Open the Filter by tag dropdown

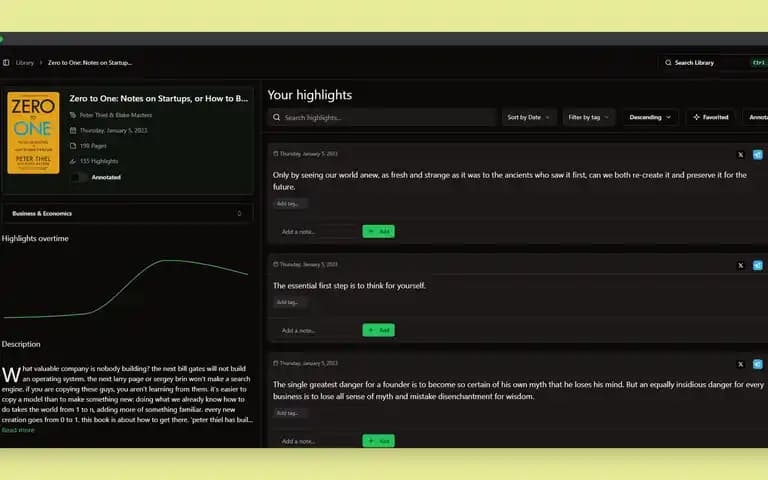point(589,118)
